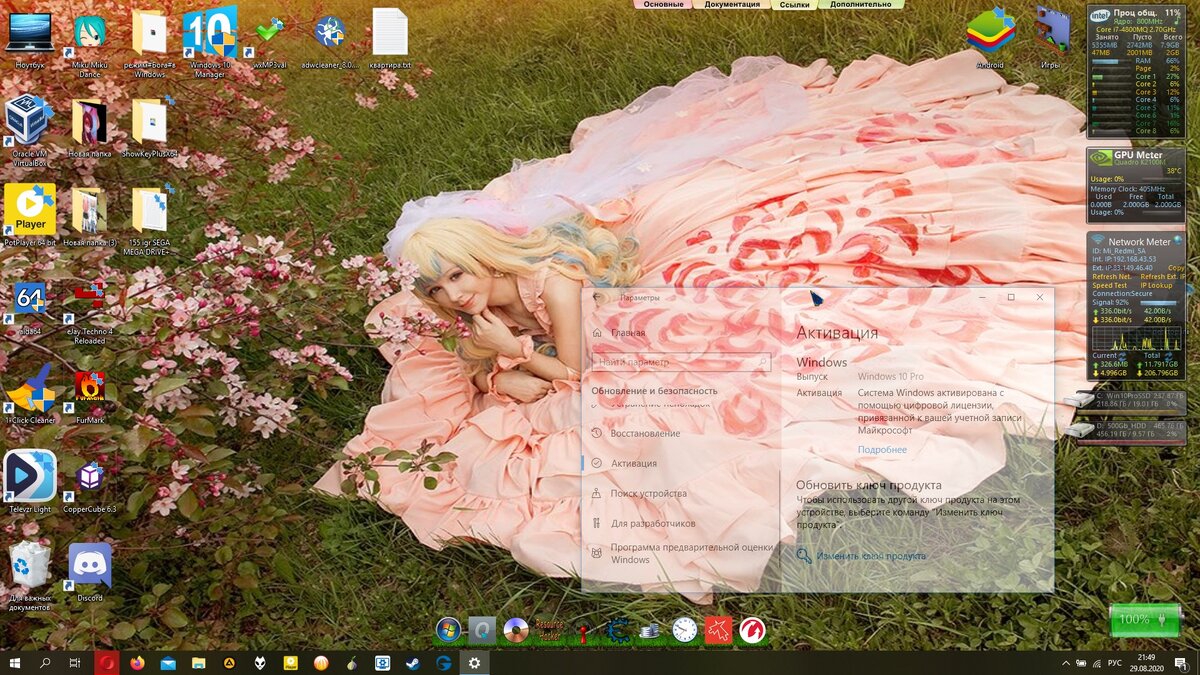Open the Discord desktop shortcut
The height and width of the screenshot is (675, 1200).
[x=90, y=571]
